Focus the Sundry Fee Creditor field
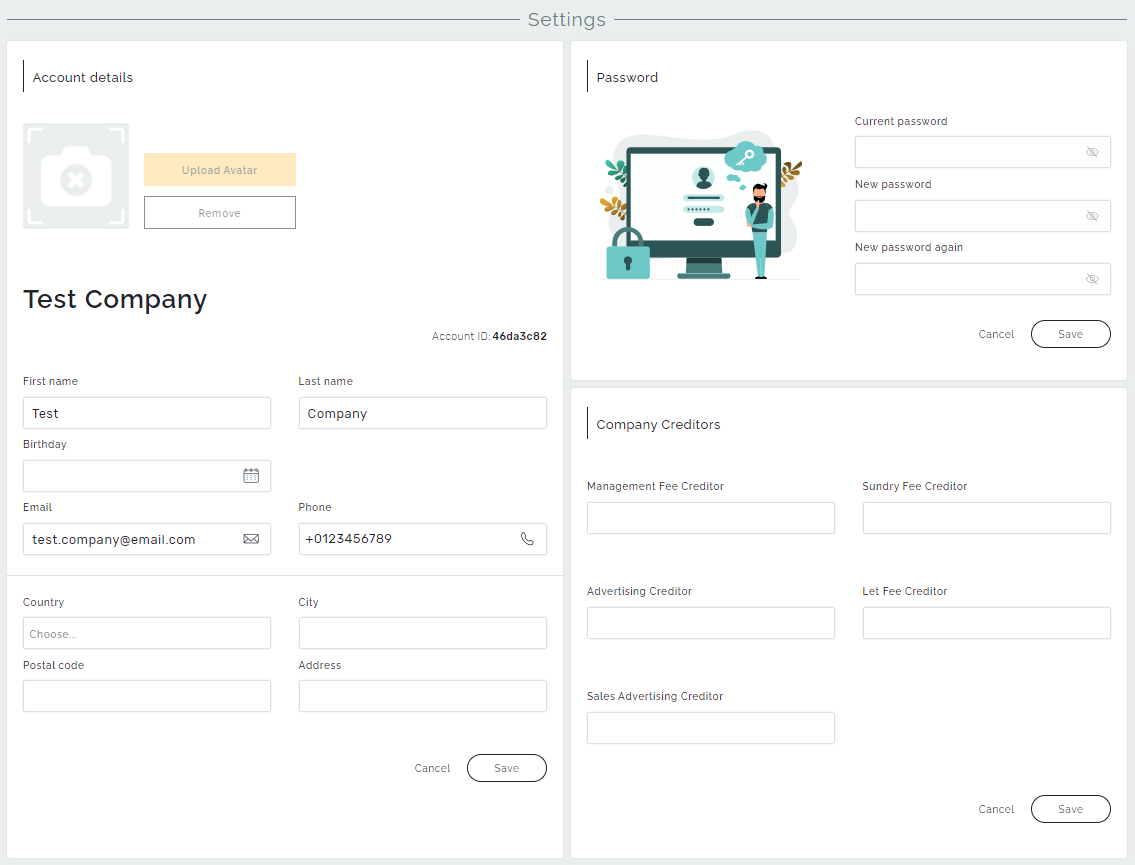The height and width of the screenshot is (865, 1135). tap(987, 518)
